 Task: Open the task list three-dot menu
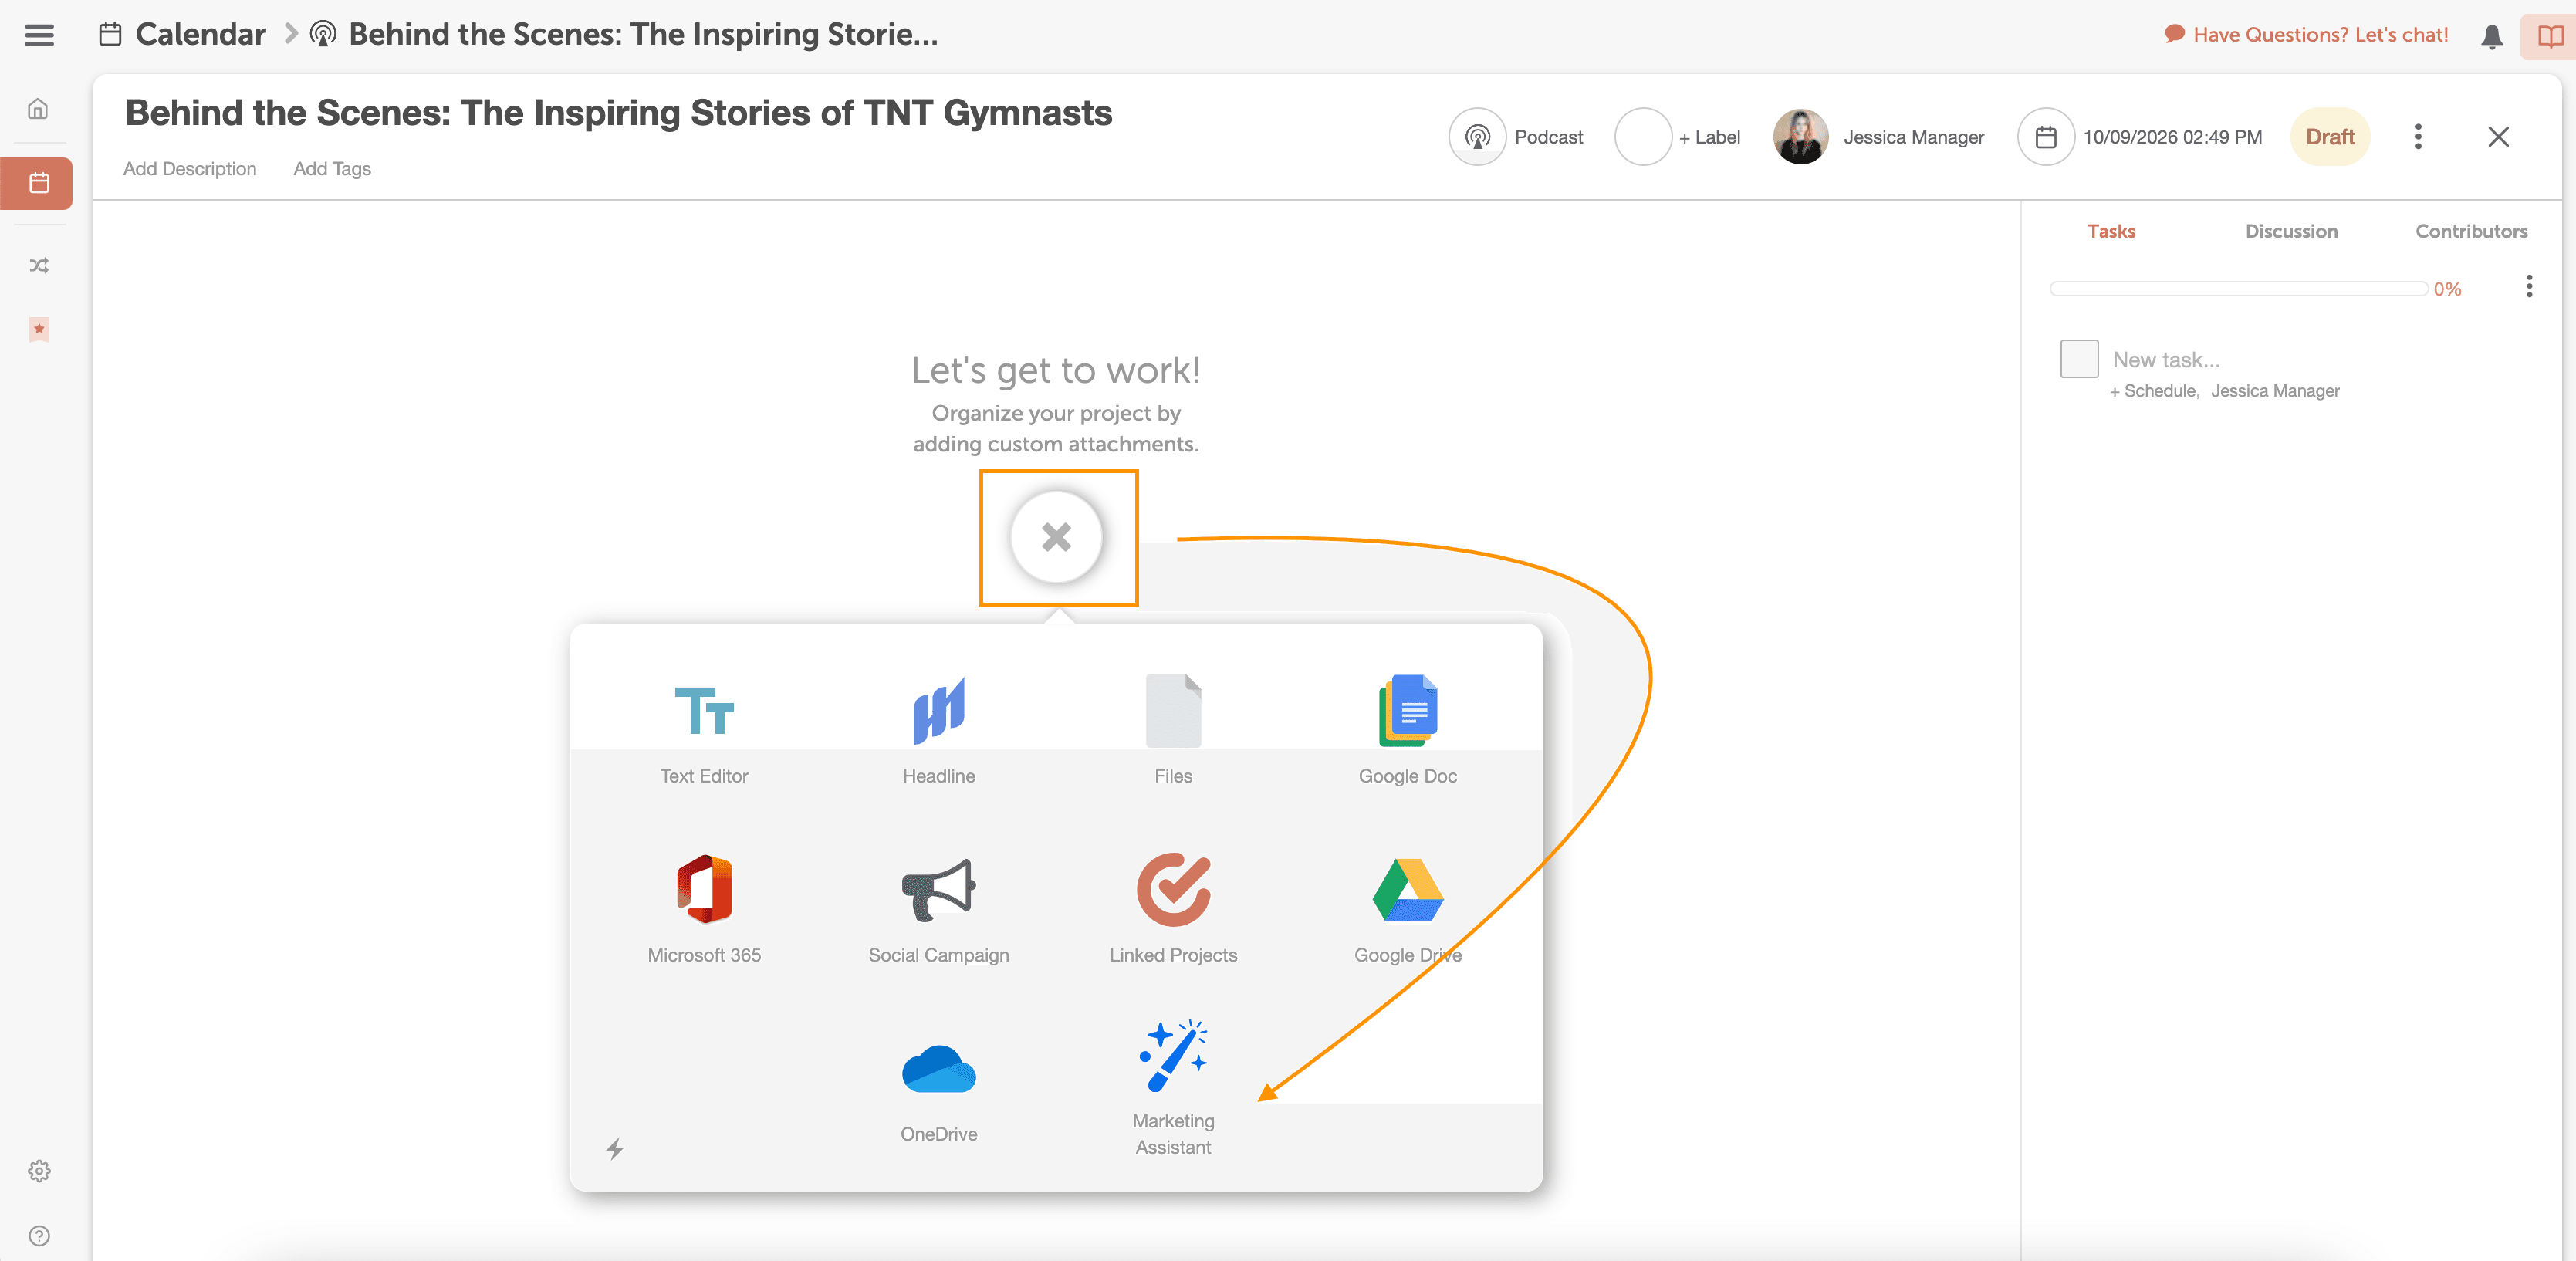pyautogui.click(x=2529, y=287)
